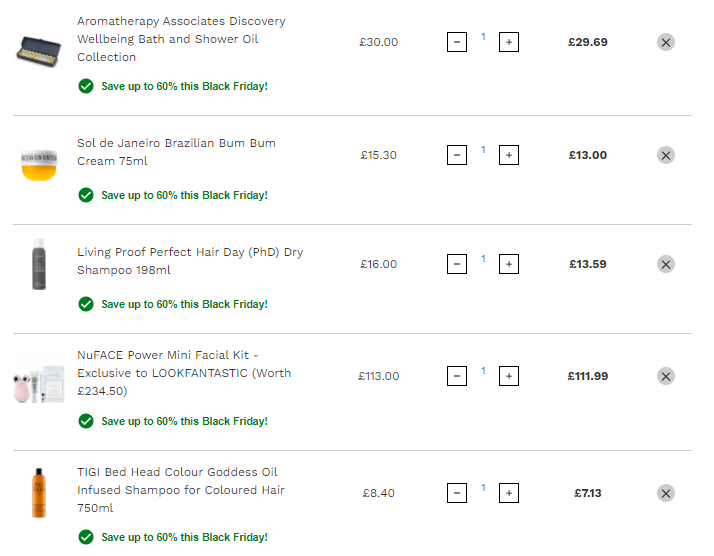This screenshot has height=556, width=714.
Task: View TIGI Bed Head orange bottle thumbnail
Action: point(39,493)
